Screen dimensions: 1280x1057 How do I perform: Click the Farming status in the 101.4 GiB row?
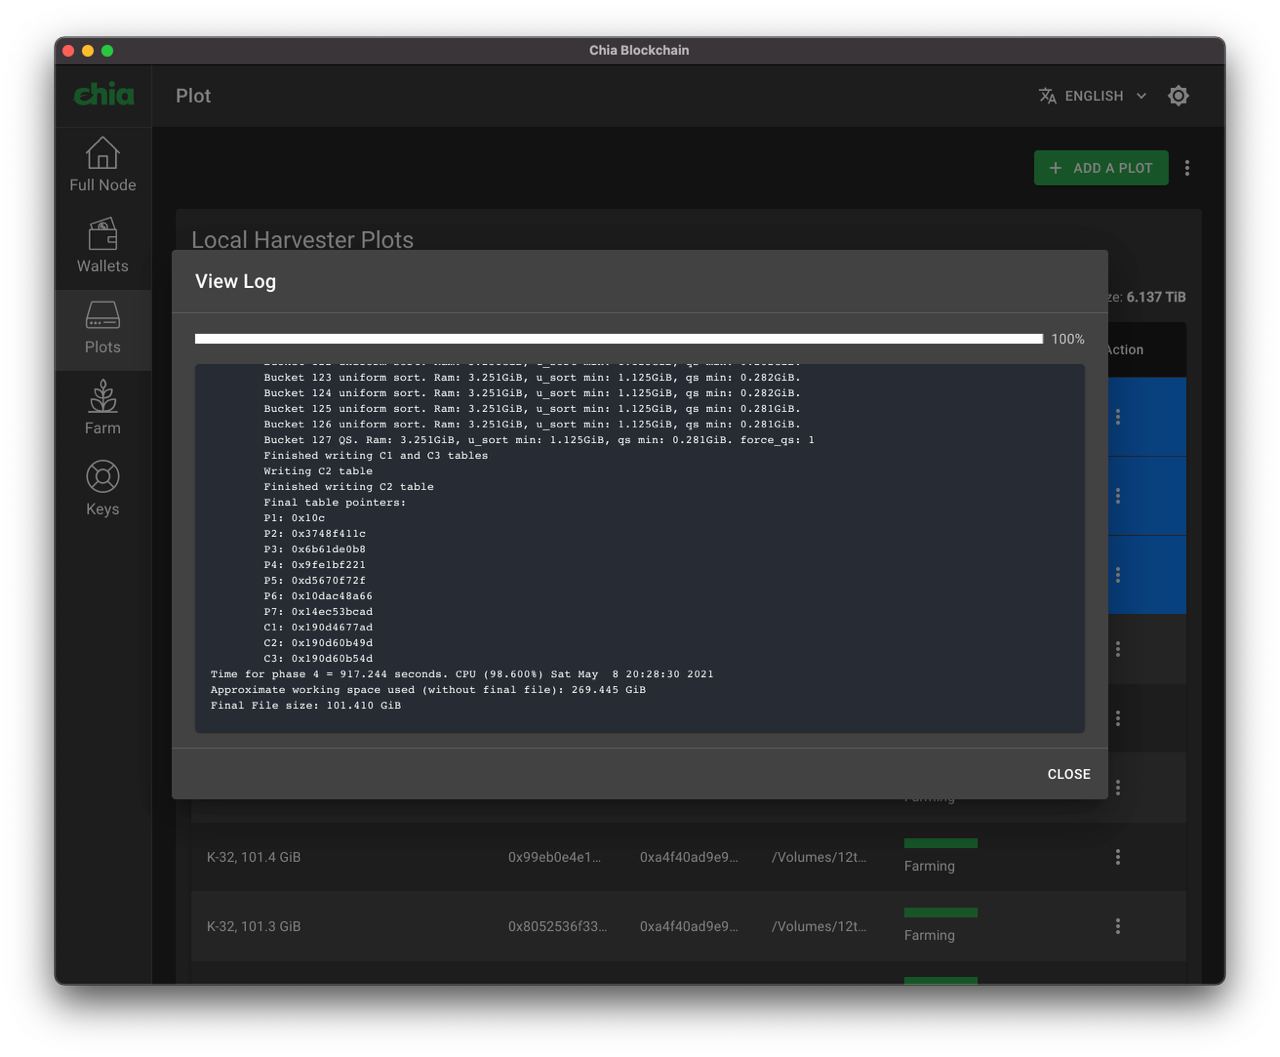point(929,866)
